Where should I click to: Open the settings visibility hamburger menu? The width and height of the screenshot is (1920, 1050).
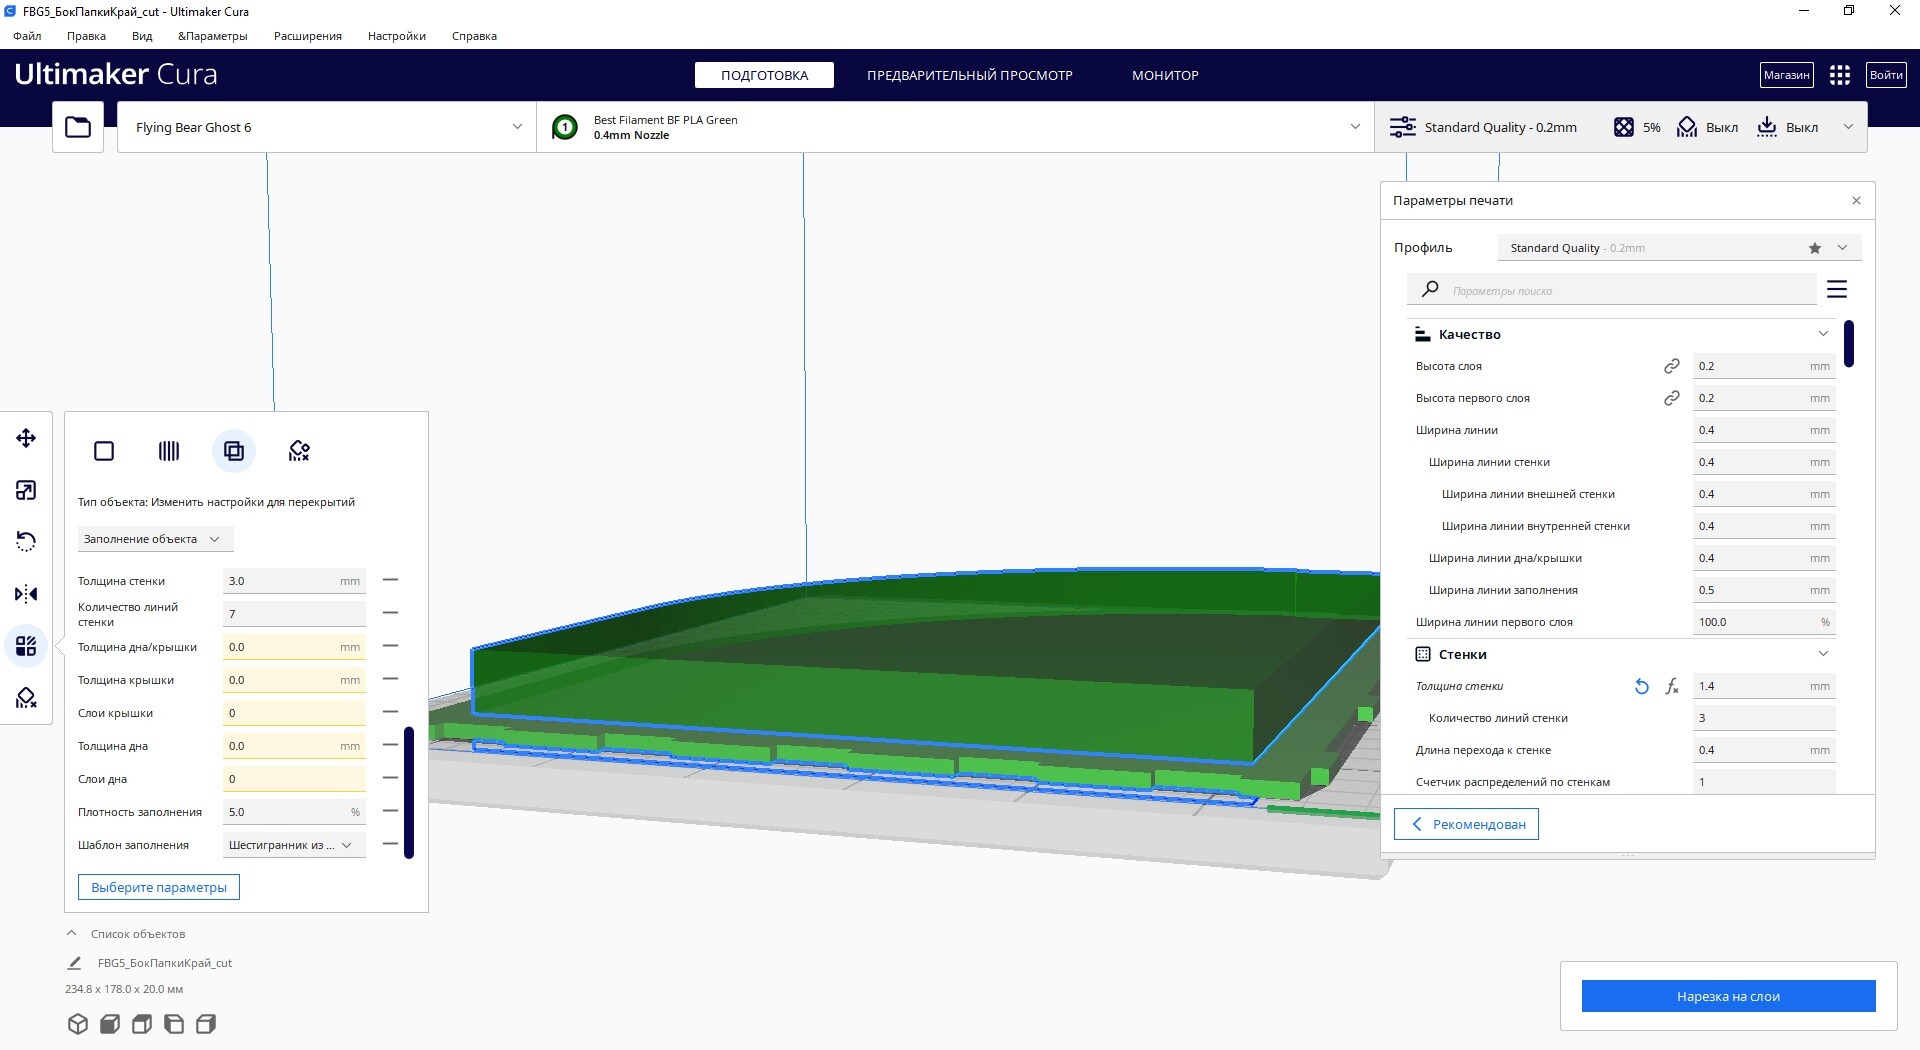click(x=1836, y=290)
